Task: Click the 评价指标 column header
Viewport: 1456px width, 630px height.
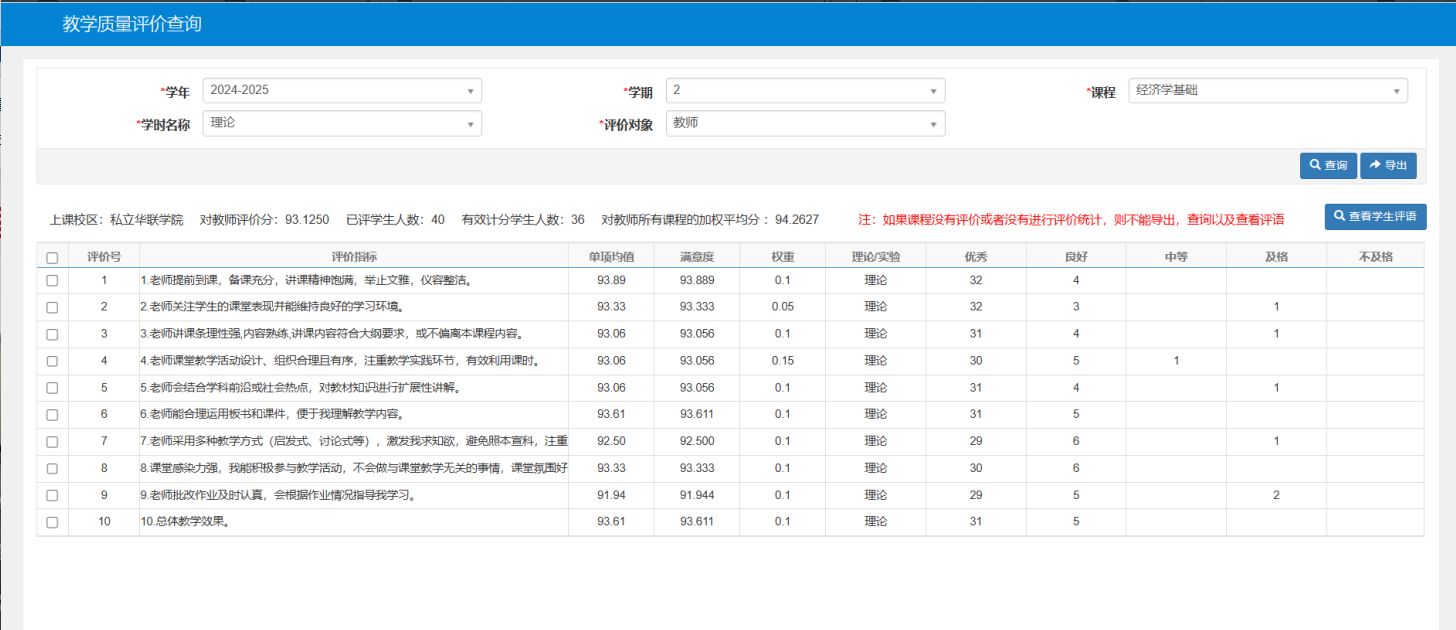Action: 354,256
